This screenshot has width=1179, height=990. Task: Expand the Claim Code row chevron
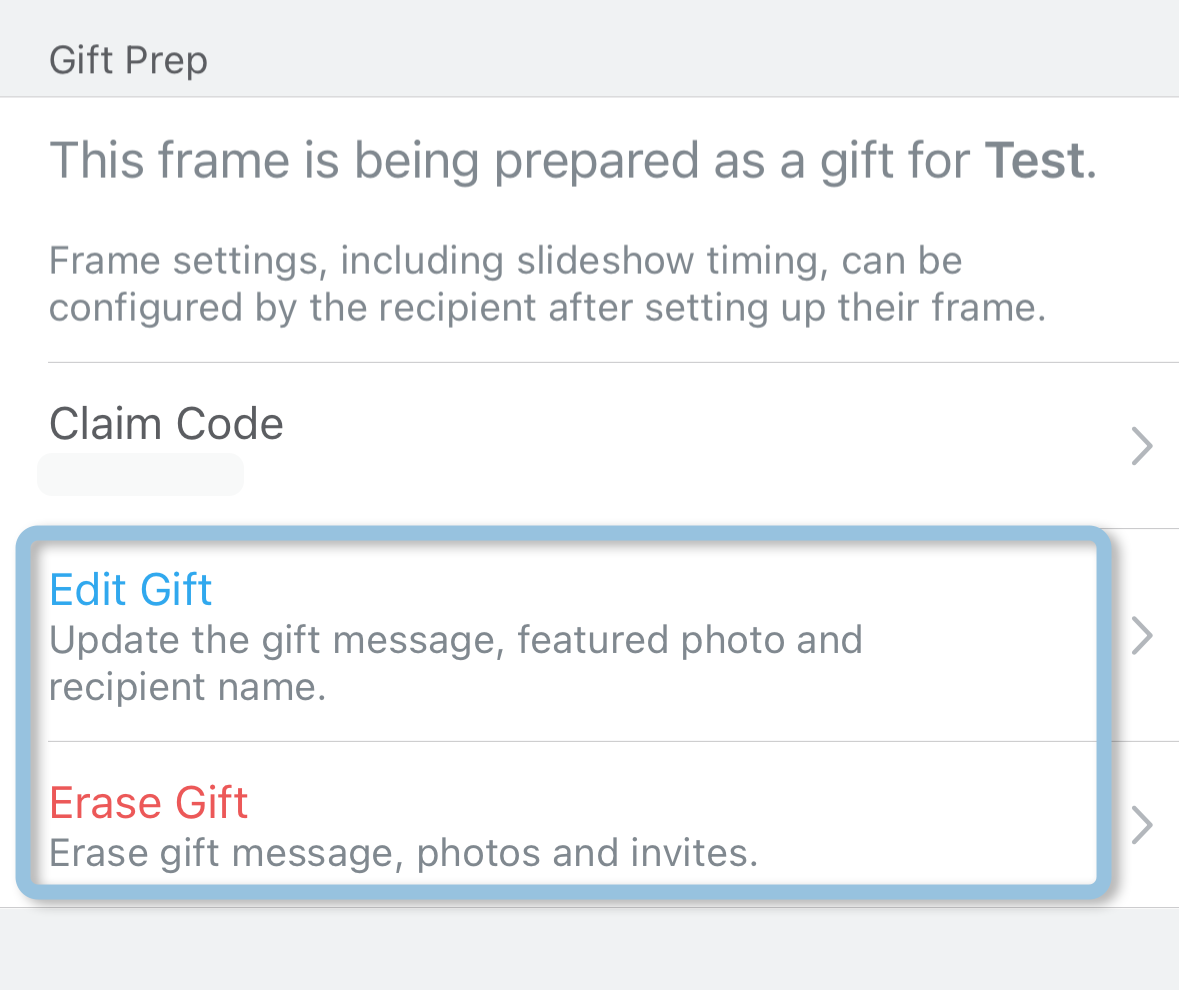(x=1142, y=447)
